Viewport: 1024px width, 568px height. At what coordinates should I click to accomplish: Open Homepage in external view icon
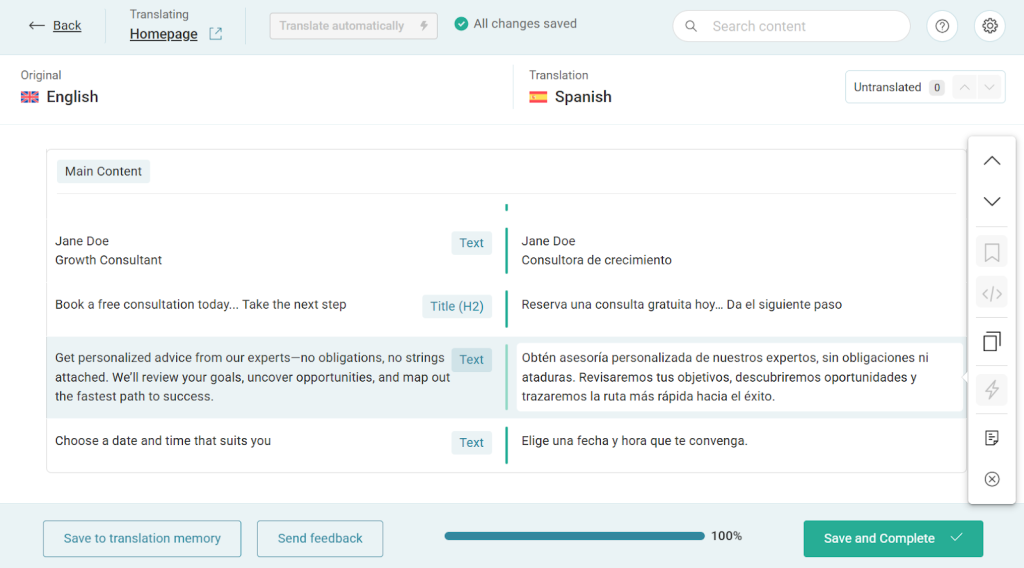pos(216,34)
